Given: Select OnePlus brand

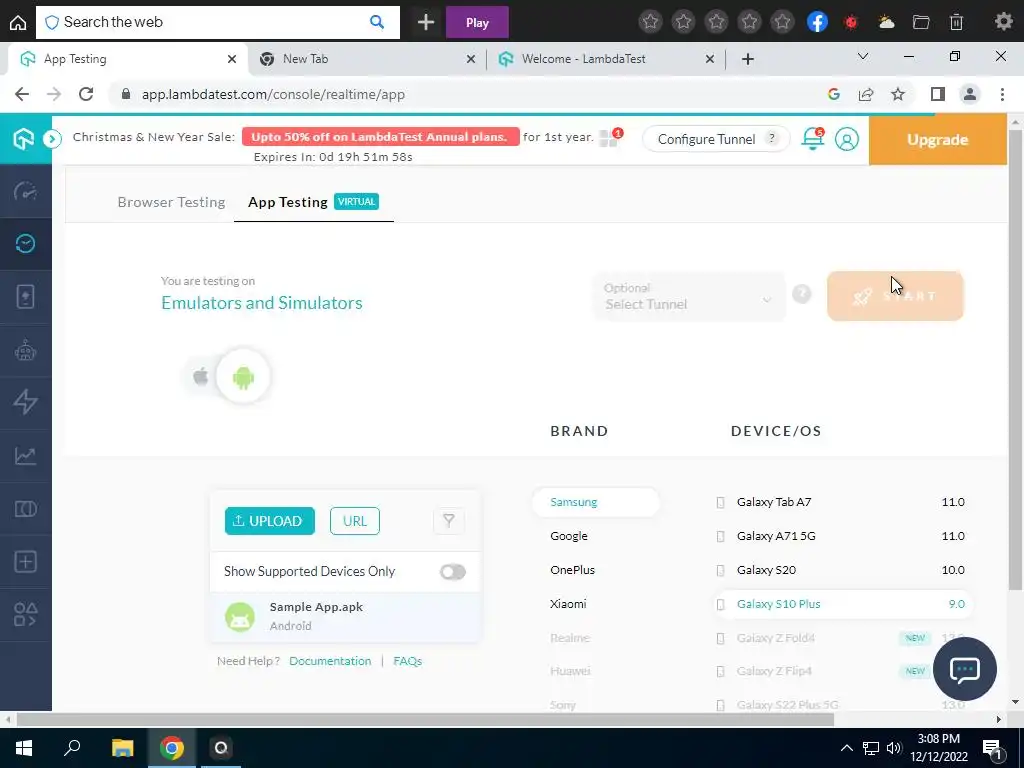Looking at the screenshot, I should (x=572, y=569).
